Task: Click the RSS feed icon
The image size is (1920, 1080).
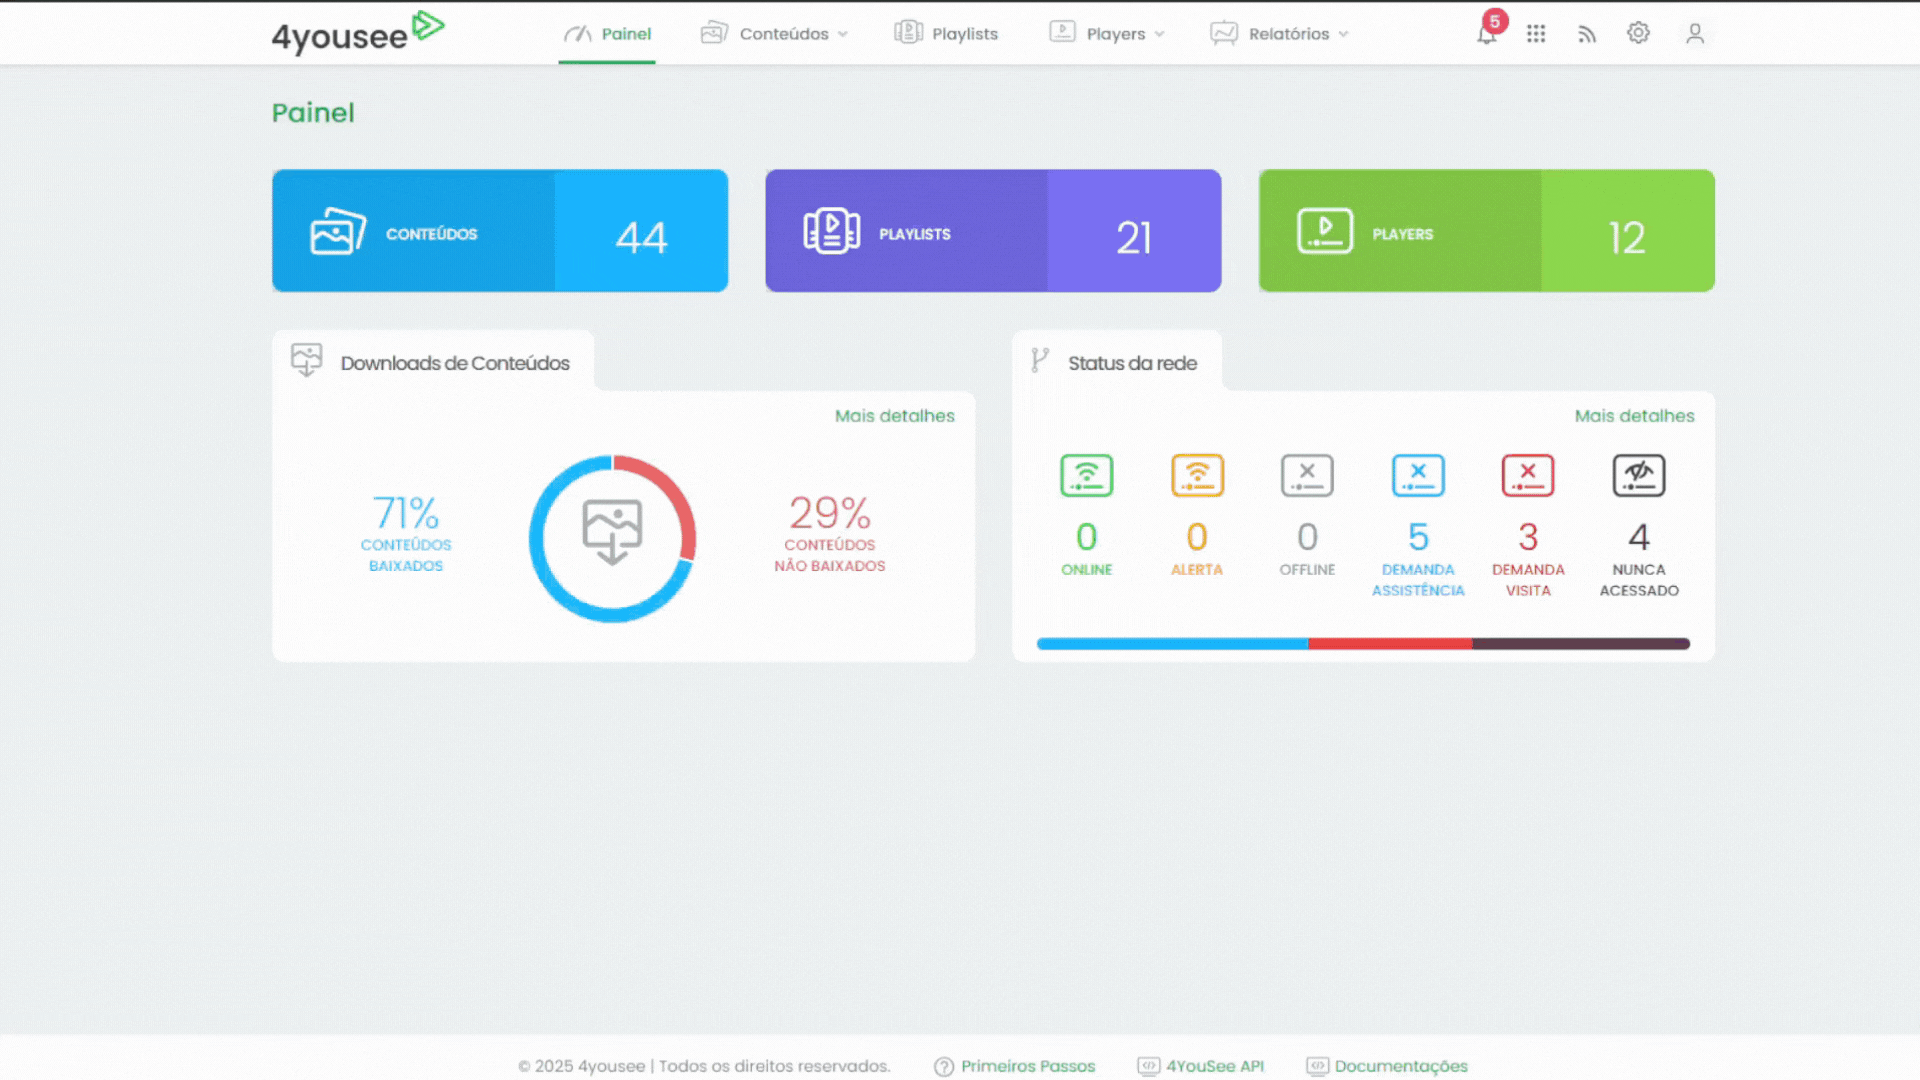Action: click(x=1587, y=34)
